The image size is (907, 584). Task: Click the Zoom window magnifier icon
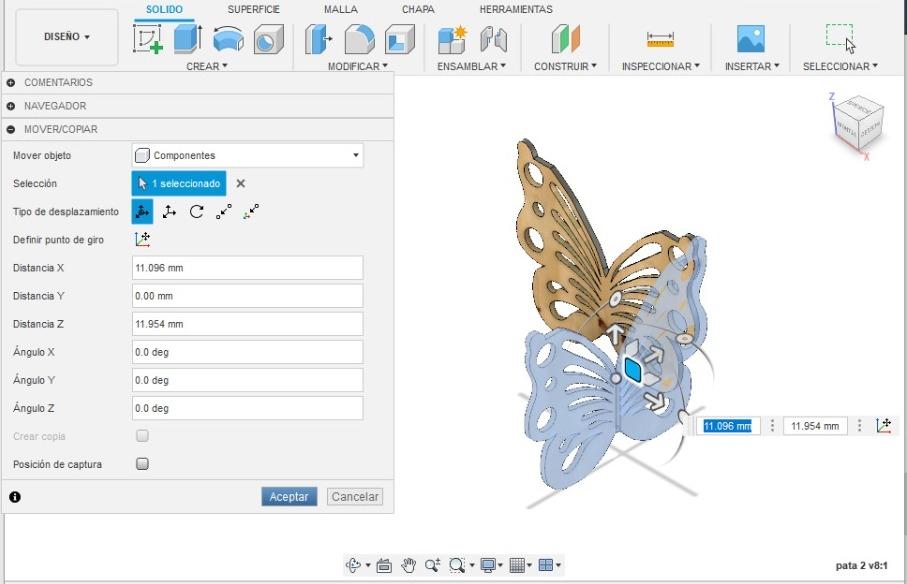coord(457,565)
